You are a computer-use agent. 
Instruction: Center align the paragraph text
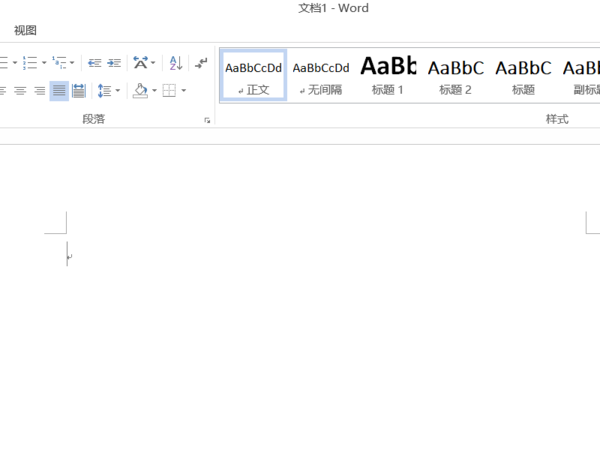pyautogui.click(x=20, y=91)
